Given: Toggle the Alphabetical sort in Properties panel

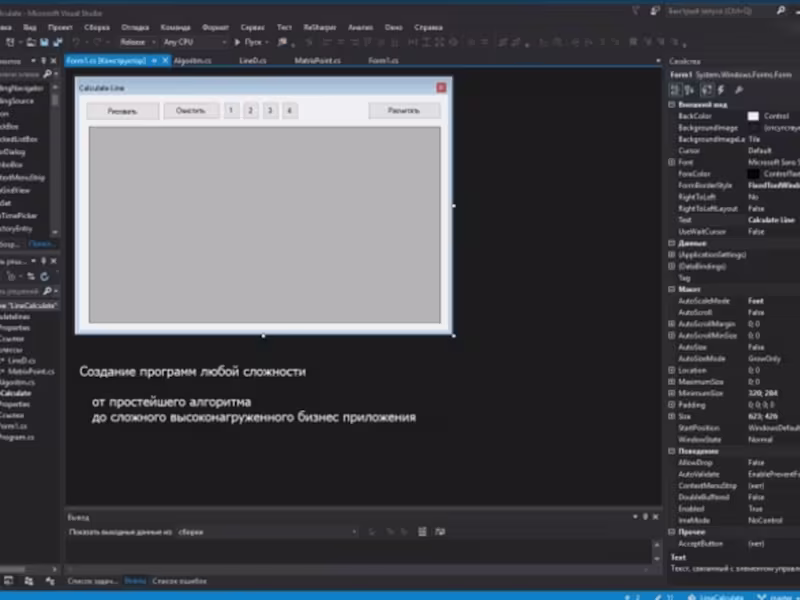Looking at the screenshot, I should [x=689, y=90].
